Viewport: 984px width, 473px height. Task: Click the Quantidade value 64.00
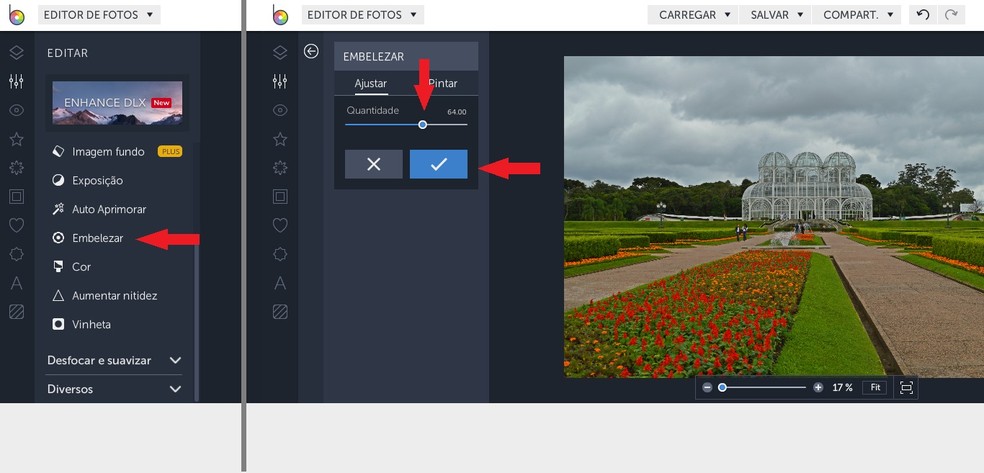457,112
